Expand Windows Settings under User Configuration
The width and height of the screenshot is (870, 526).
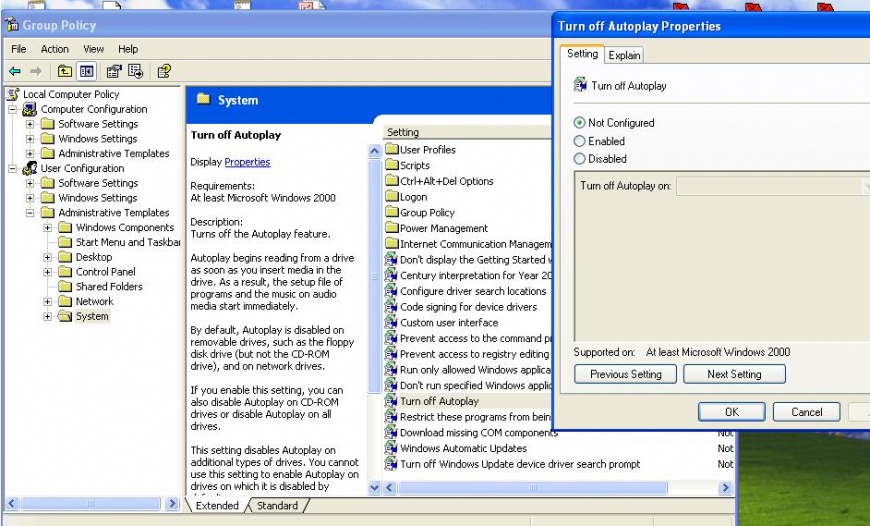(x=30, y=198)
